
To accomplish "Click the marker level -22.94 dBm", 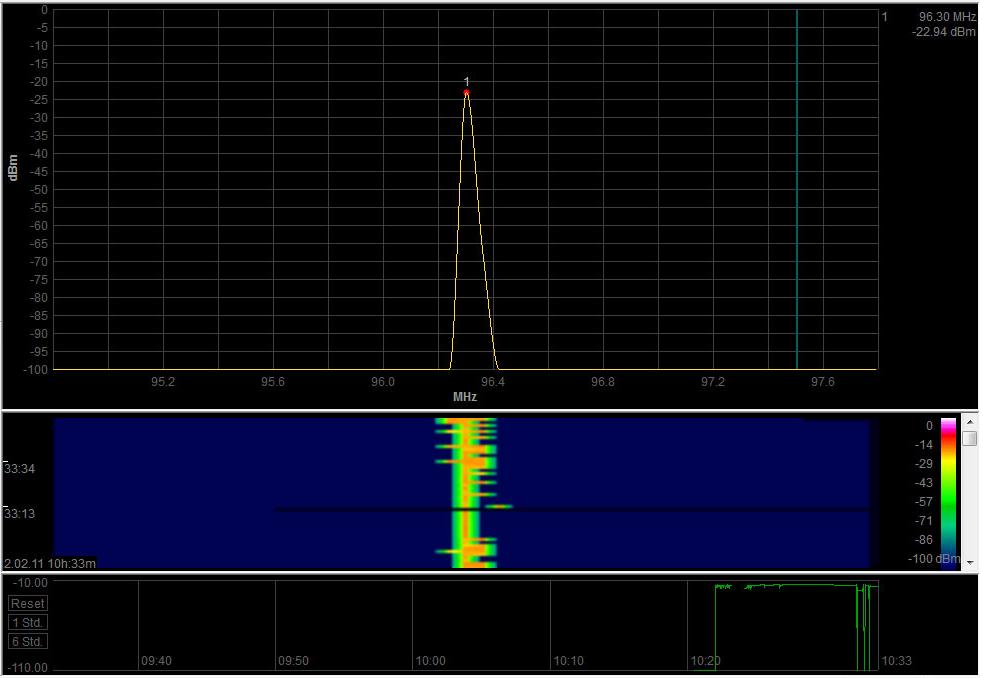I will tap(944, 32).
